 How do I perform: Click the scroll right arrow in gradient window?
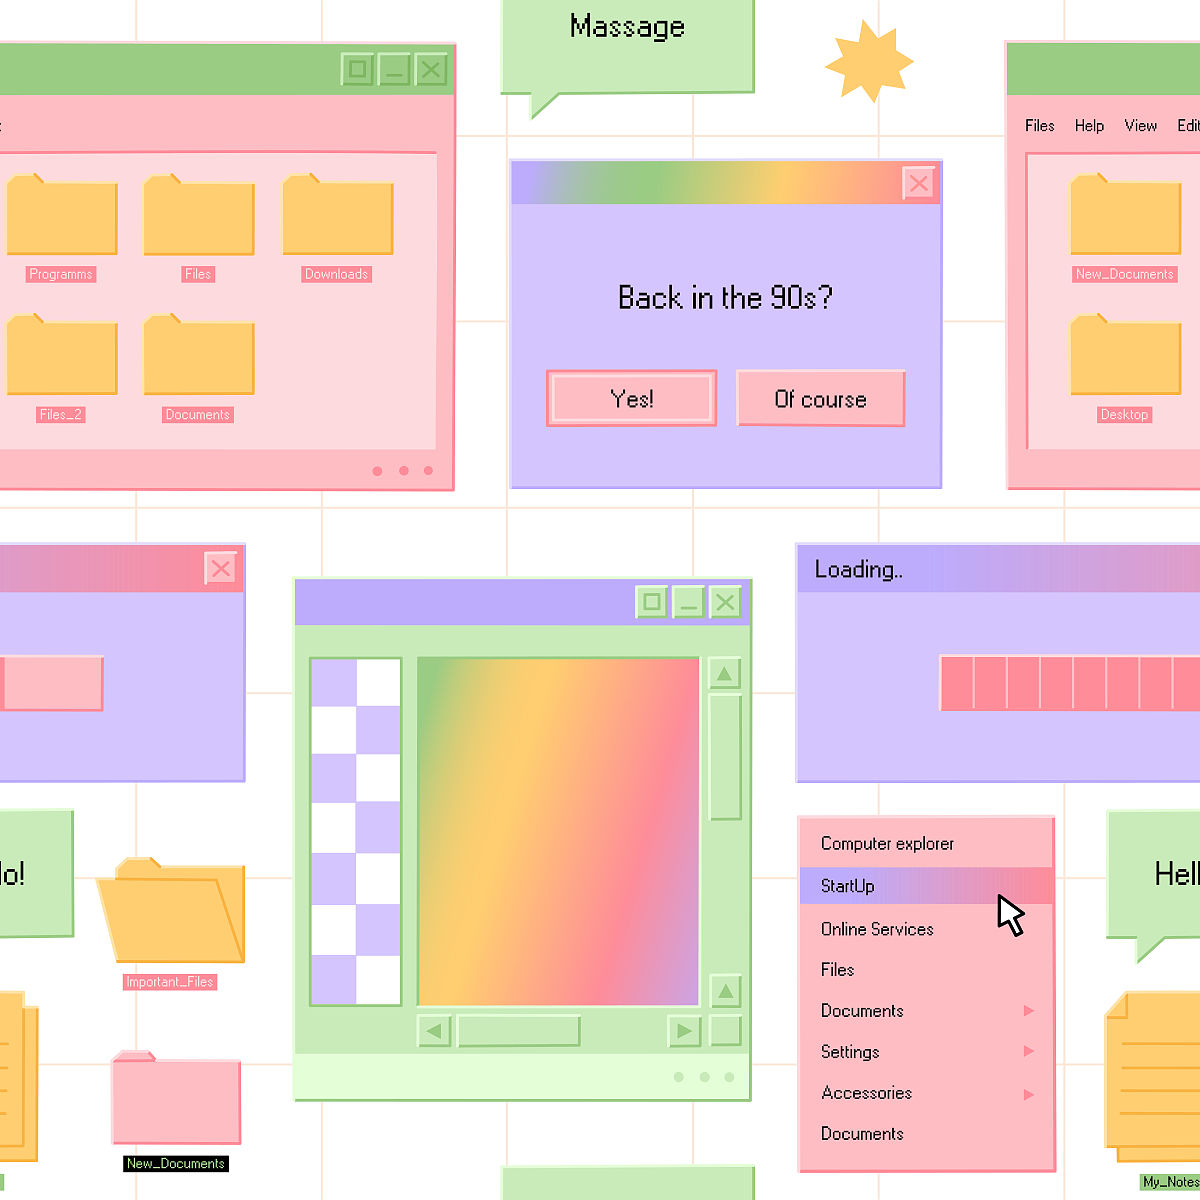684,1031
